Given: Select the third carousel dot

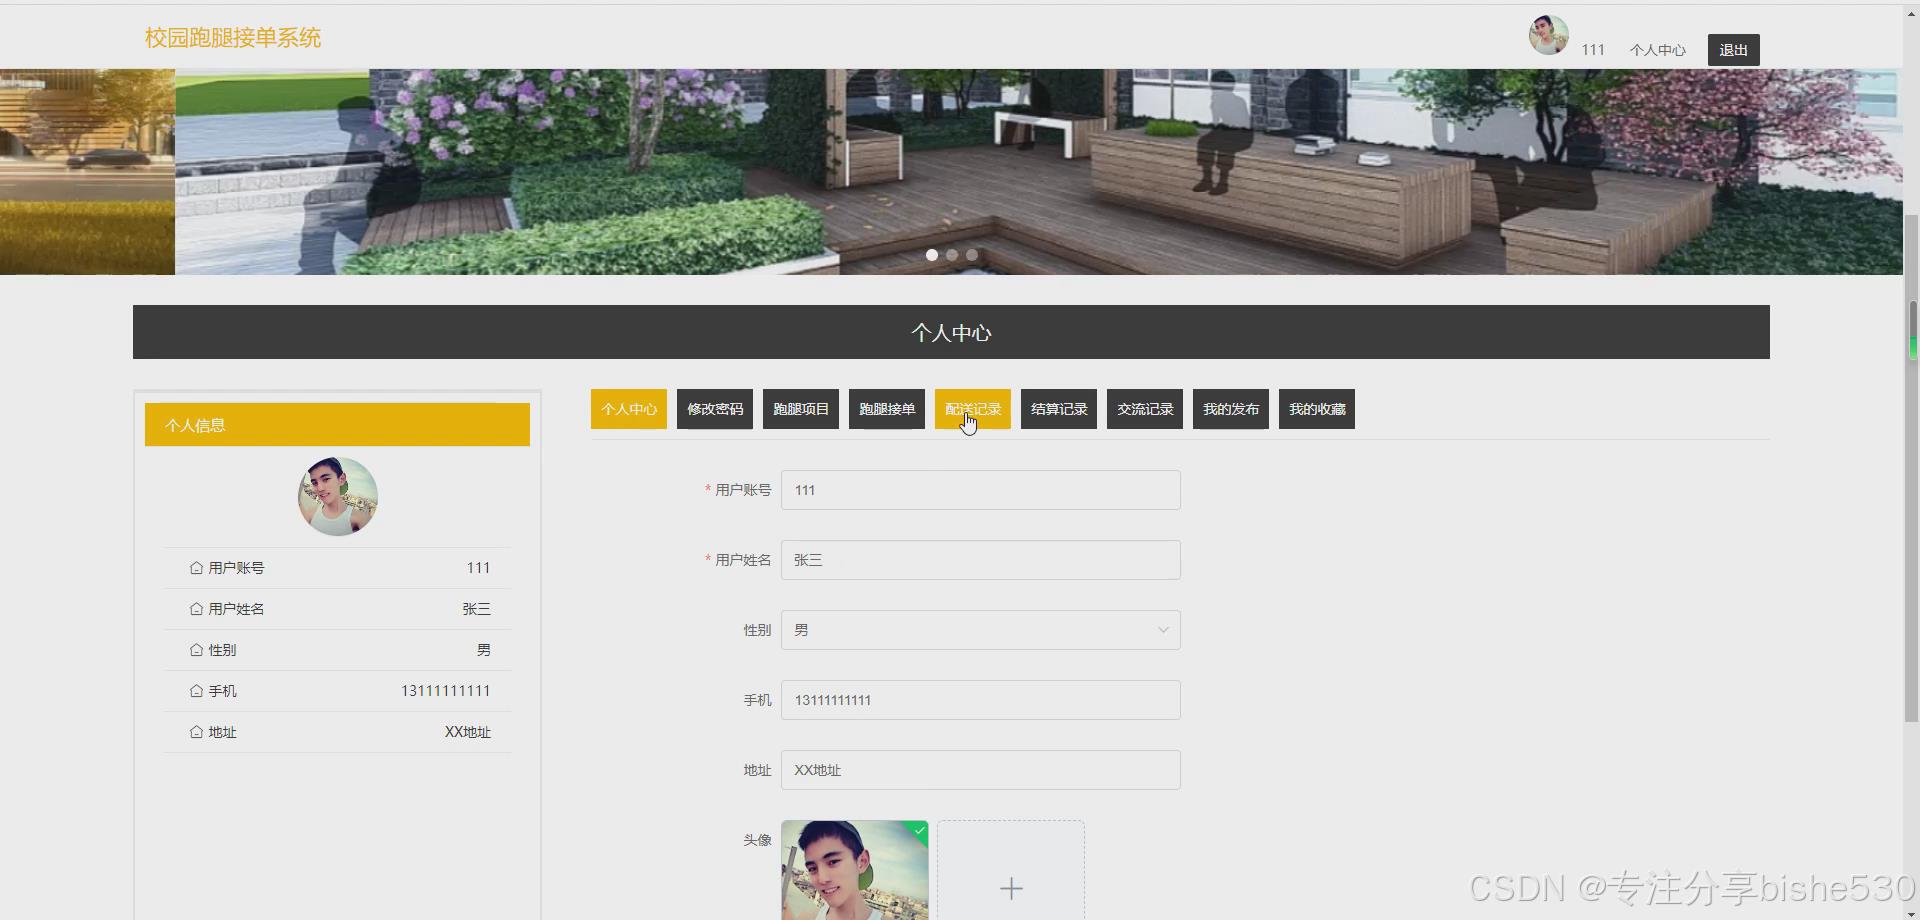Looking at the screenshot, I should pyautogui.click(x=972, y=255).
